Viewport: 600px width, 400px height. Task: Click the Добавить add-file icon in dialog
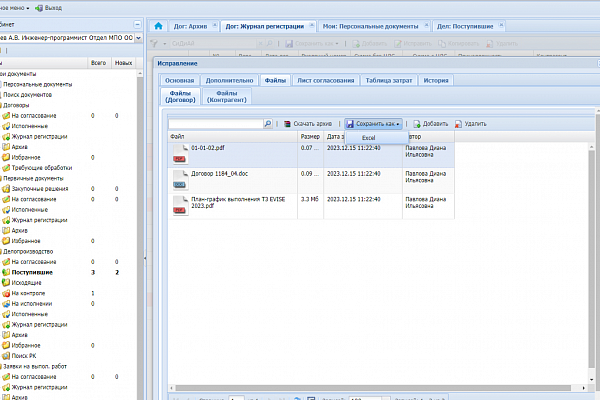click(x=417, y=124)
